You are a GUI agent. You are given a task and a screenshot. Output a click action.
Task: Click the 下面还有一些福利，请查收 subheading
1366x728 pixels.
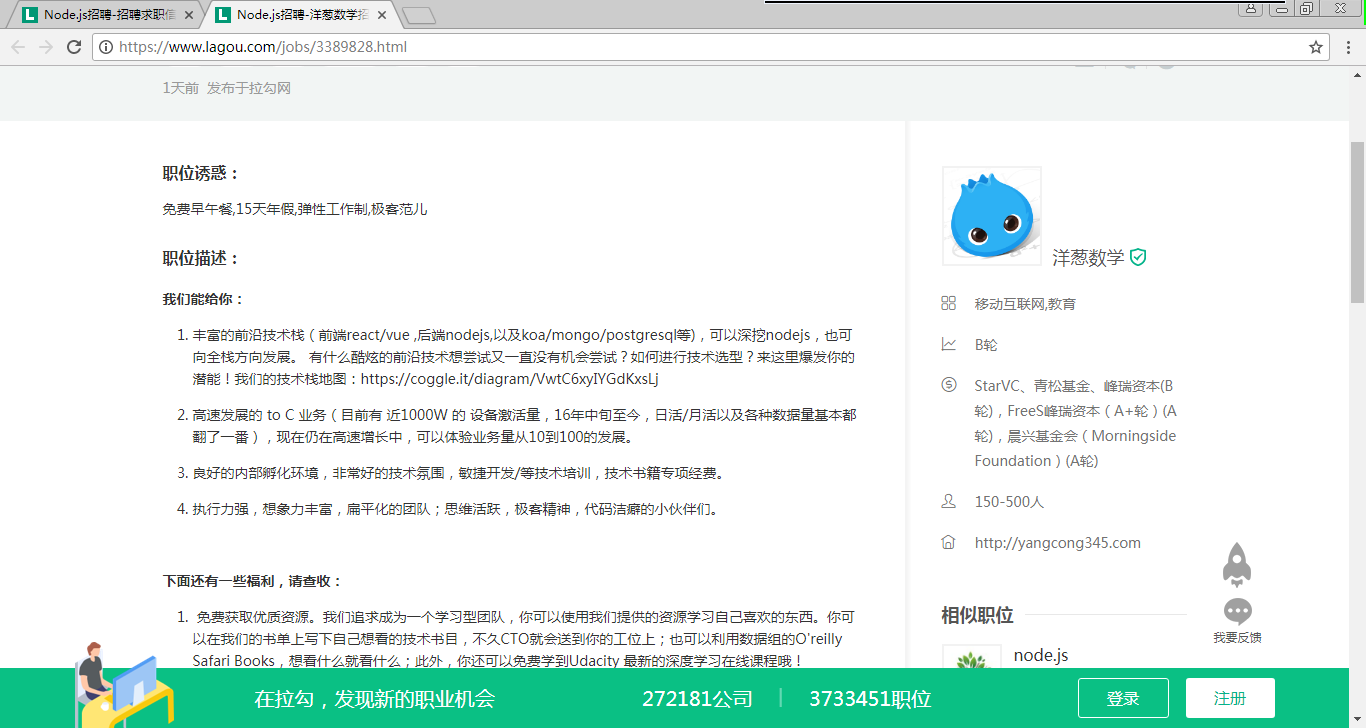(x=253, y=581)
